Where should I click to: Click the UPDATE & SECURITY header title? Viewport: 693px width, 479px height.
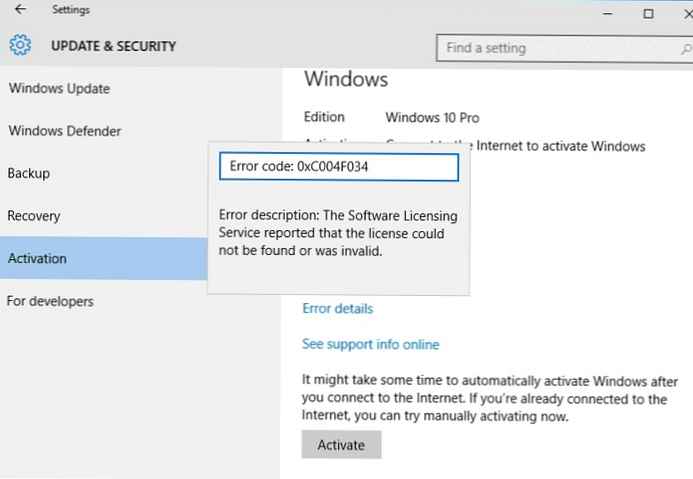coord(113,46)
